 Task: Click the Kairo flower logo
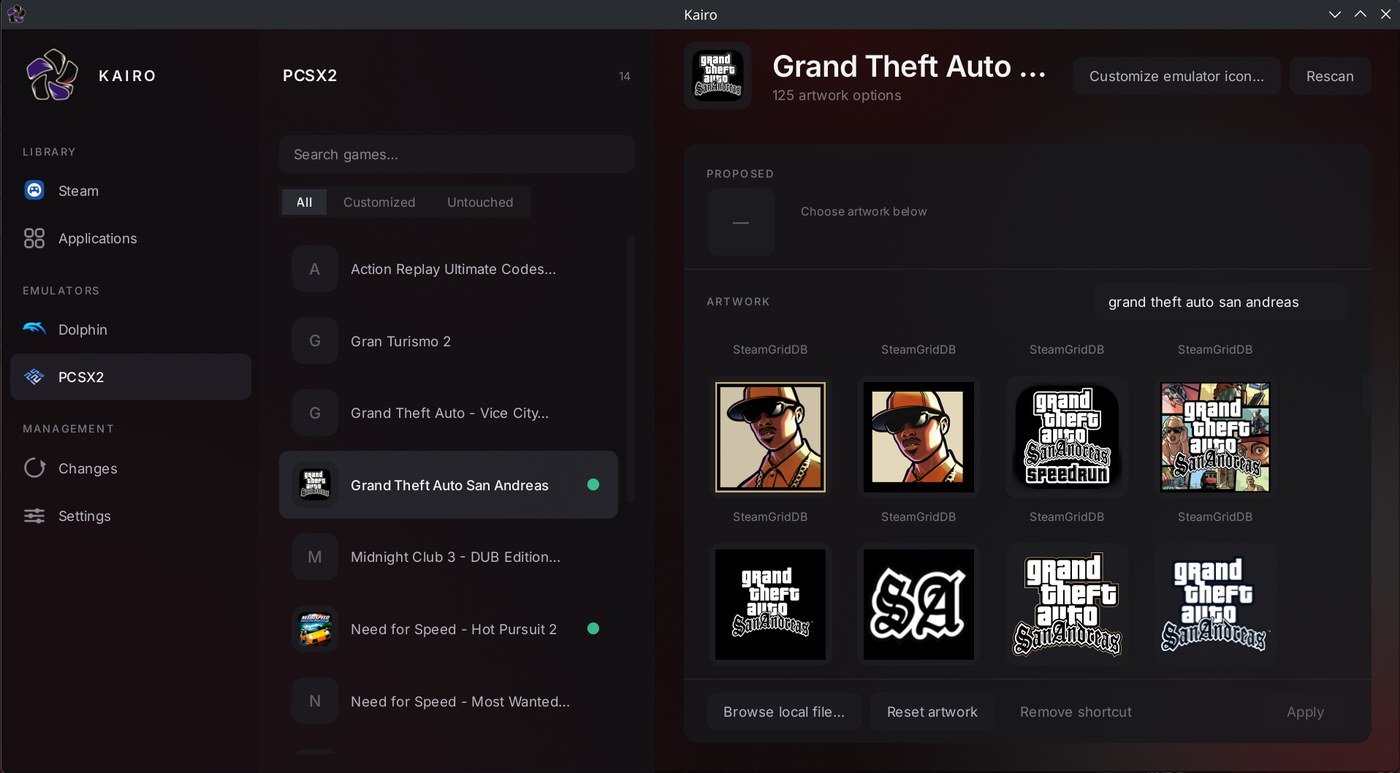click(x=52, y=76)
